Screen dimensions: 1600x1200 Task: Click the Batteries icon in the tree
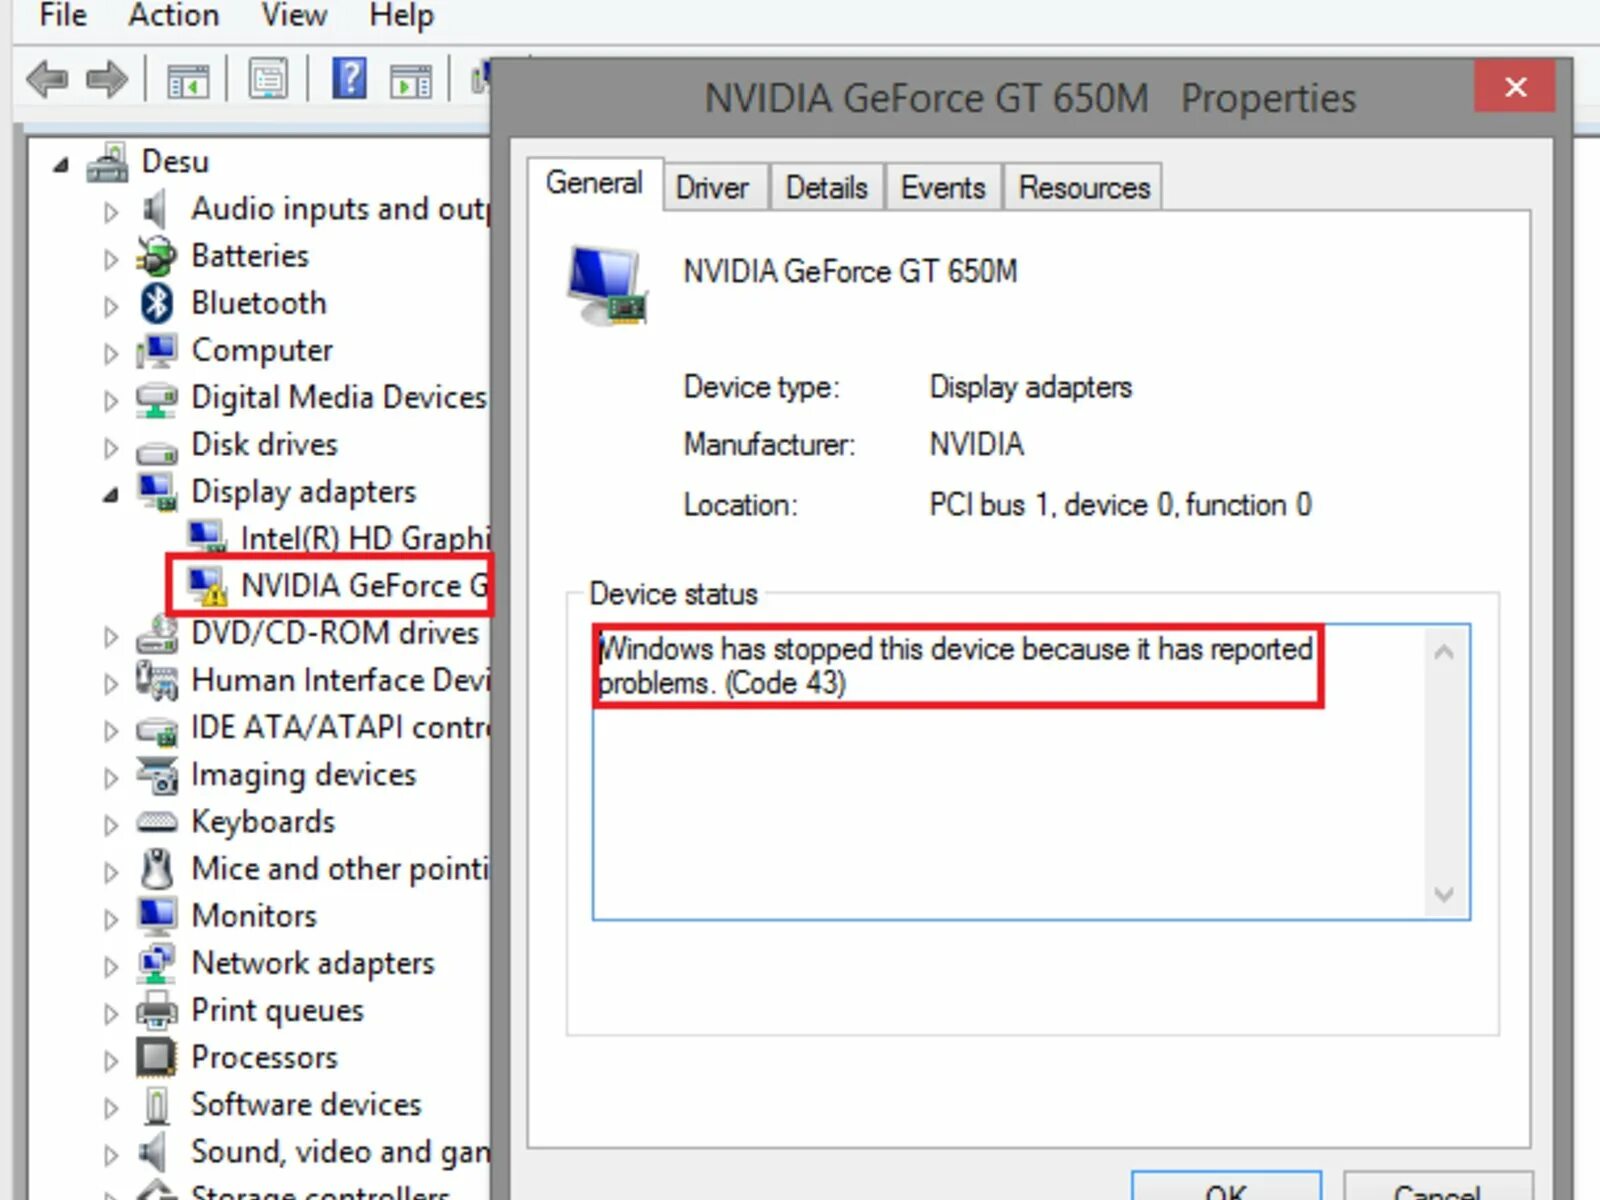(157, 256)
